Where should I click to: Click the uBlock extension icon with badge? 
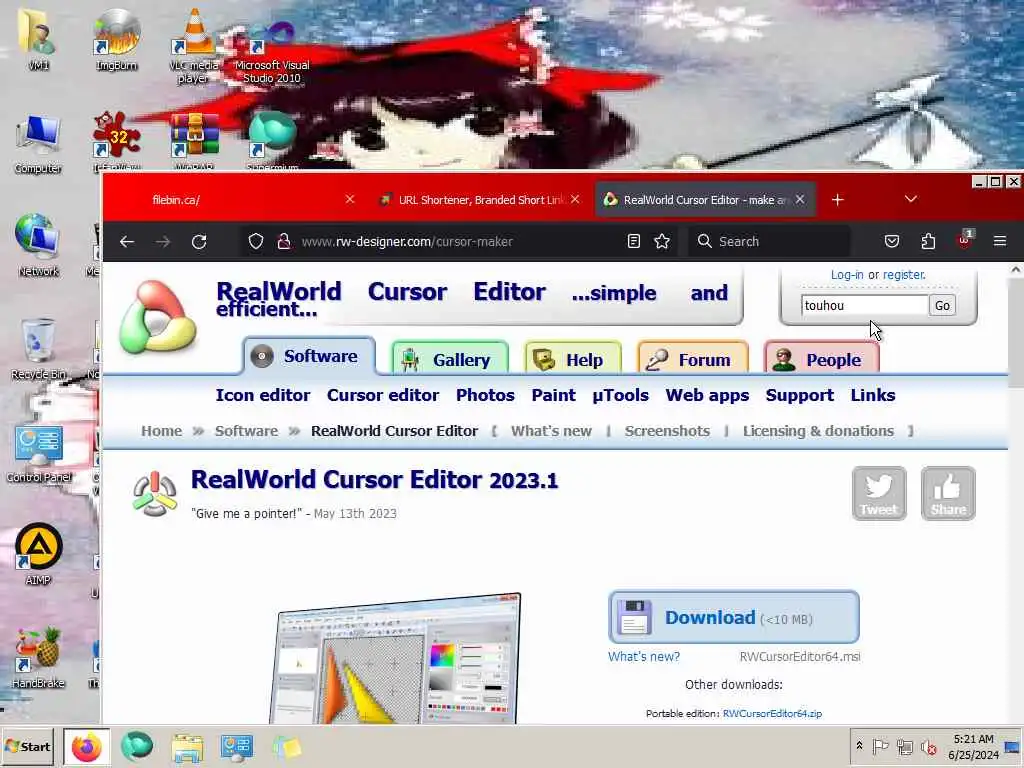click(965, 240)
